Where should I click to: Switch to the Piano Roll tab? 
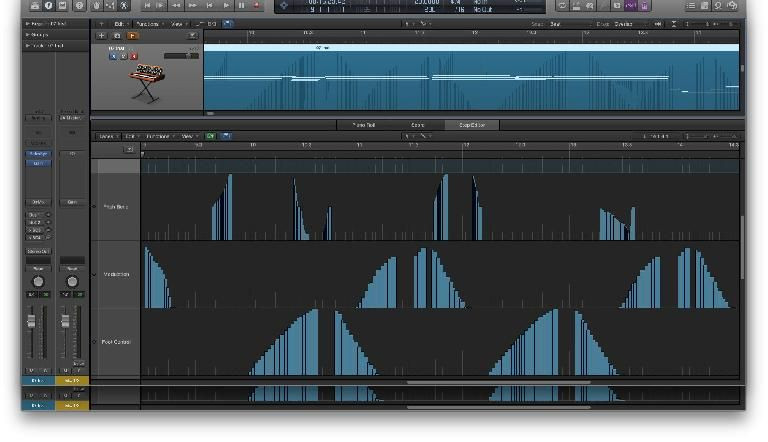point(364,125)
